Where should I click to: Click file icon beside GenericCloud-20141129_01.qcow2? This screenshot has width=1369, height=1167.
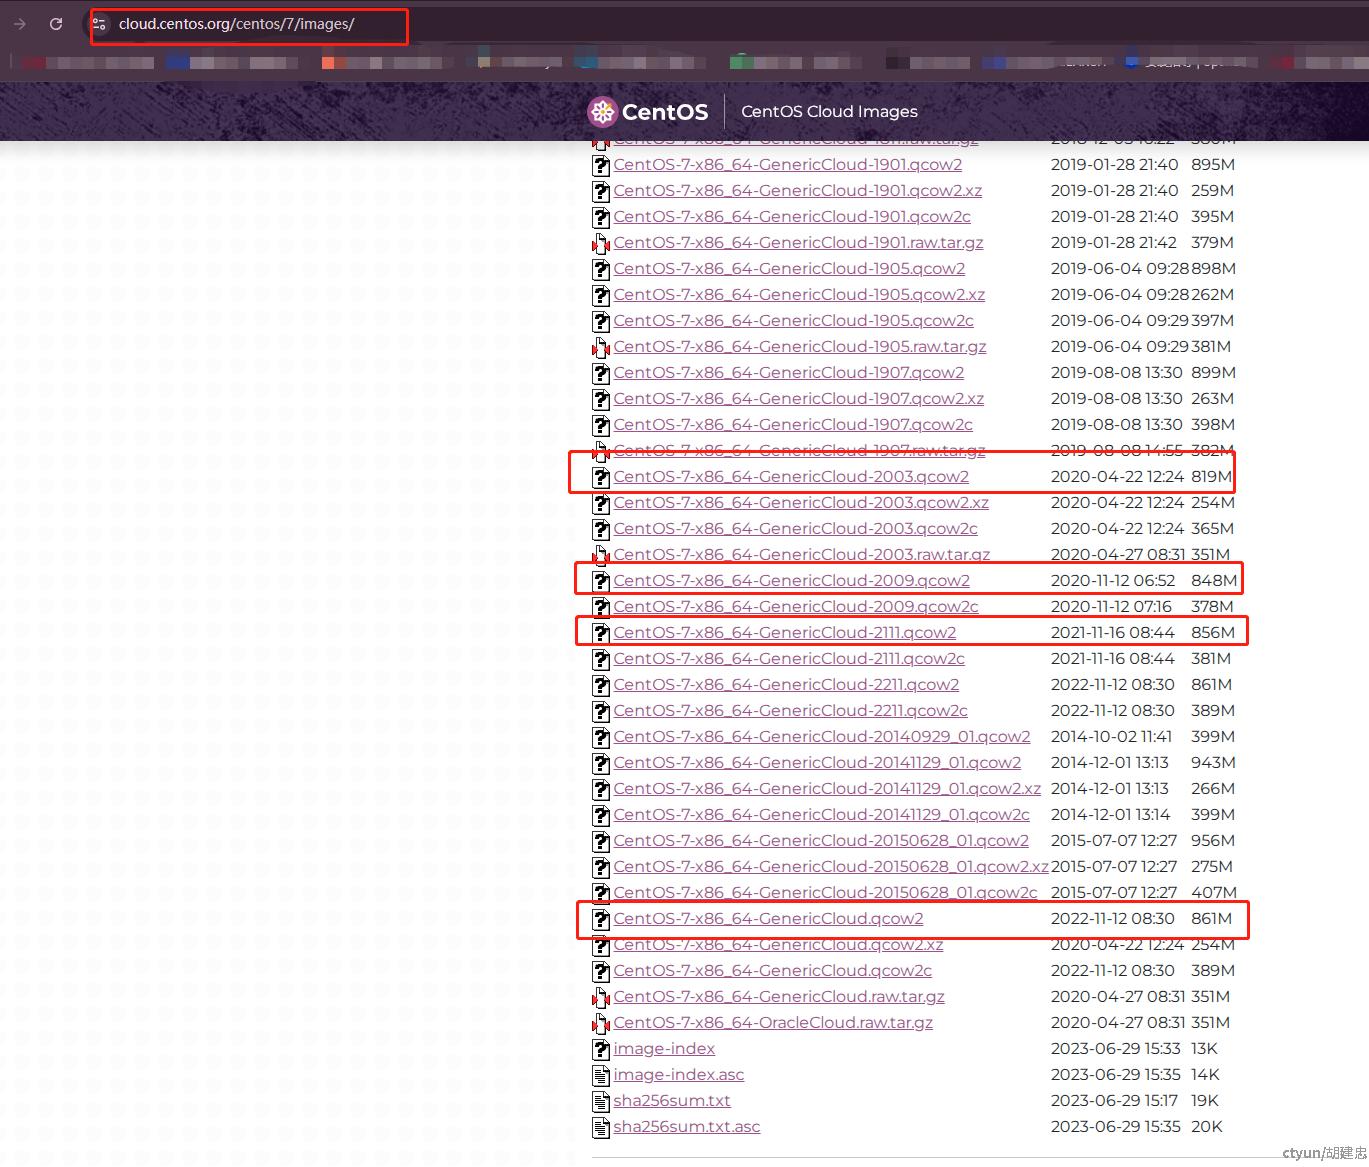(601, 763)
